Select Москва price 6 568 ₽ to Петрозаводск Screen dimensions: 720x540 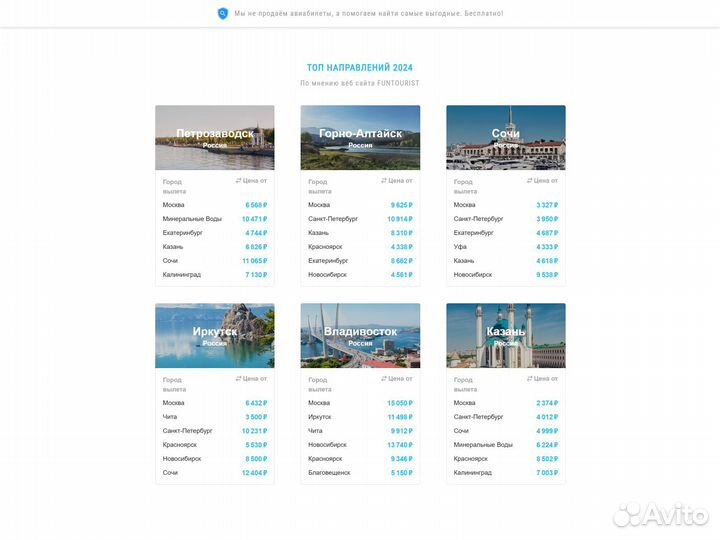click(255, 205)
